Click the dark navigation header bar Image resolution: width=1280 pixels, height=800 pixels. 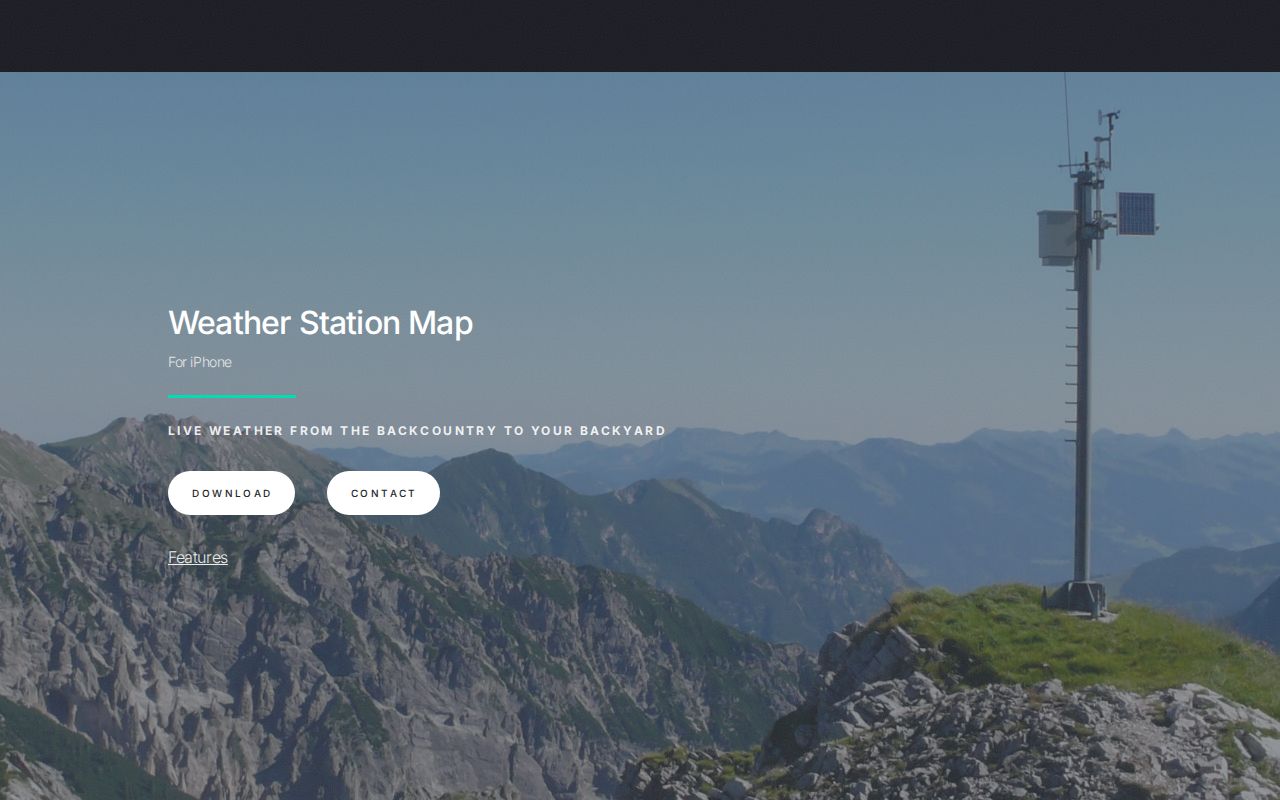tap(640, 36)
